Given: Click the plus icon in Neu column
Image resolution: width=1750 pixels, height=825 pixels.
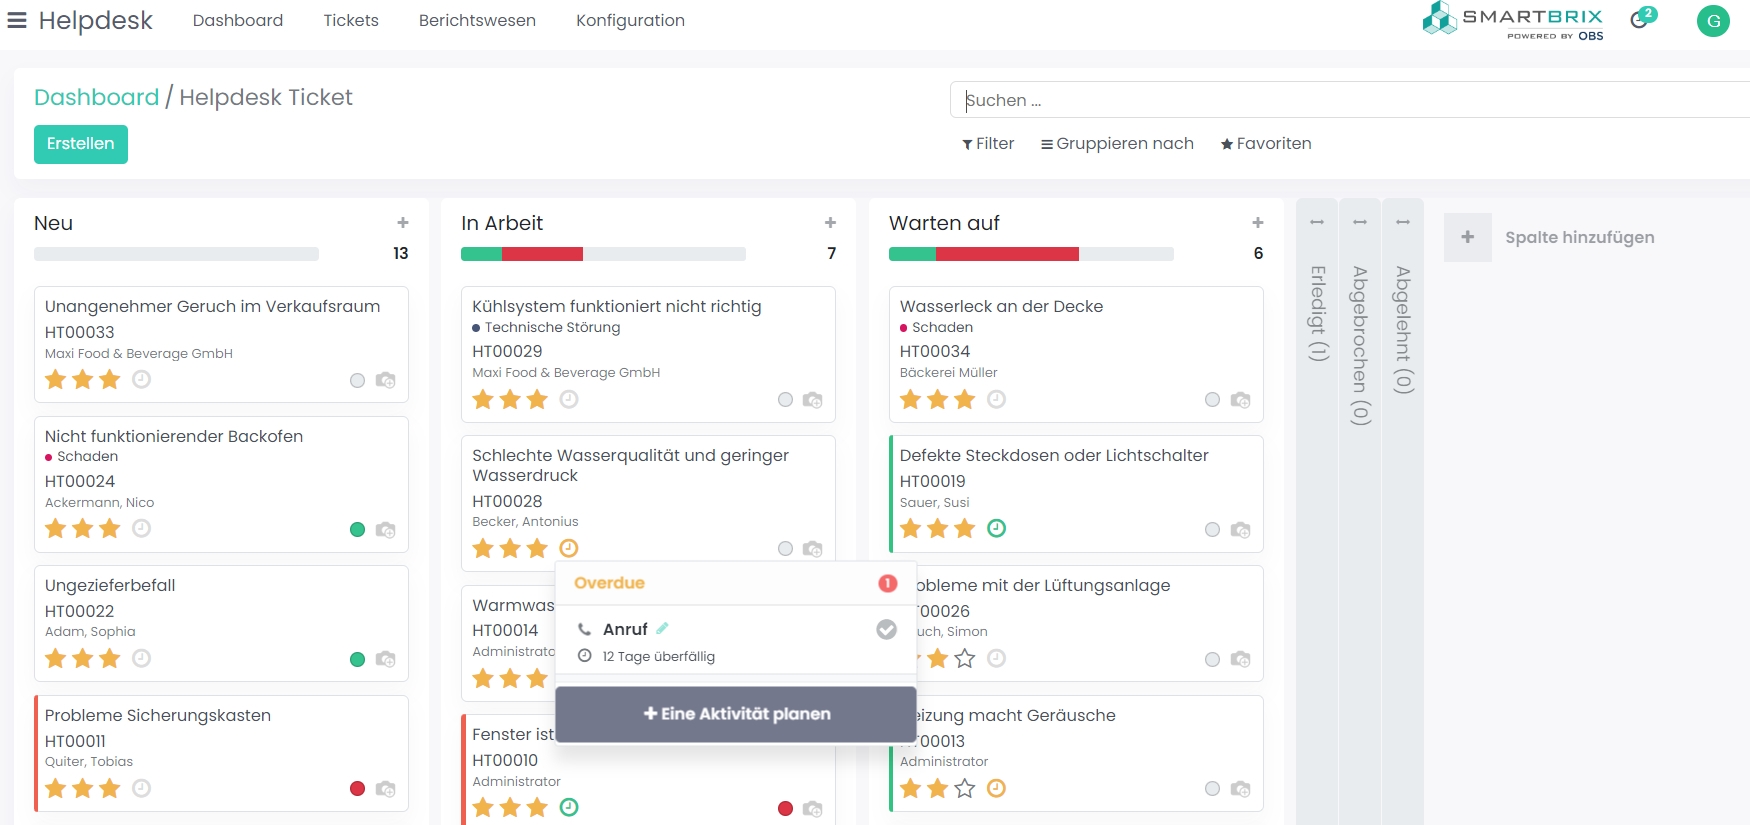Looking at the screenshot, I should (x=403, y=223).
